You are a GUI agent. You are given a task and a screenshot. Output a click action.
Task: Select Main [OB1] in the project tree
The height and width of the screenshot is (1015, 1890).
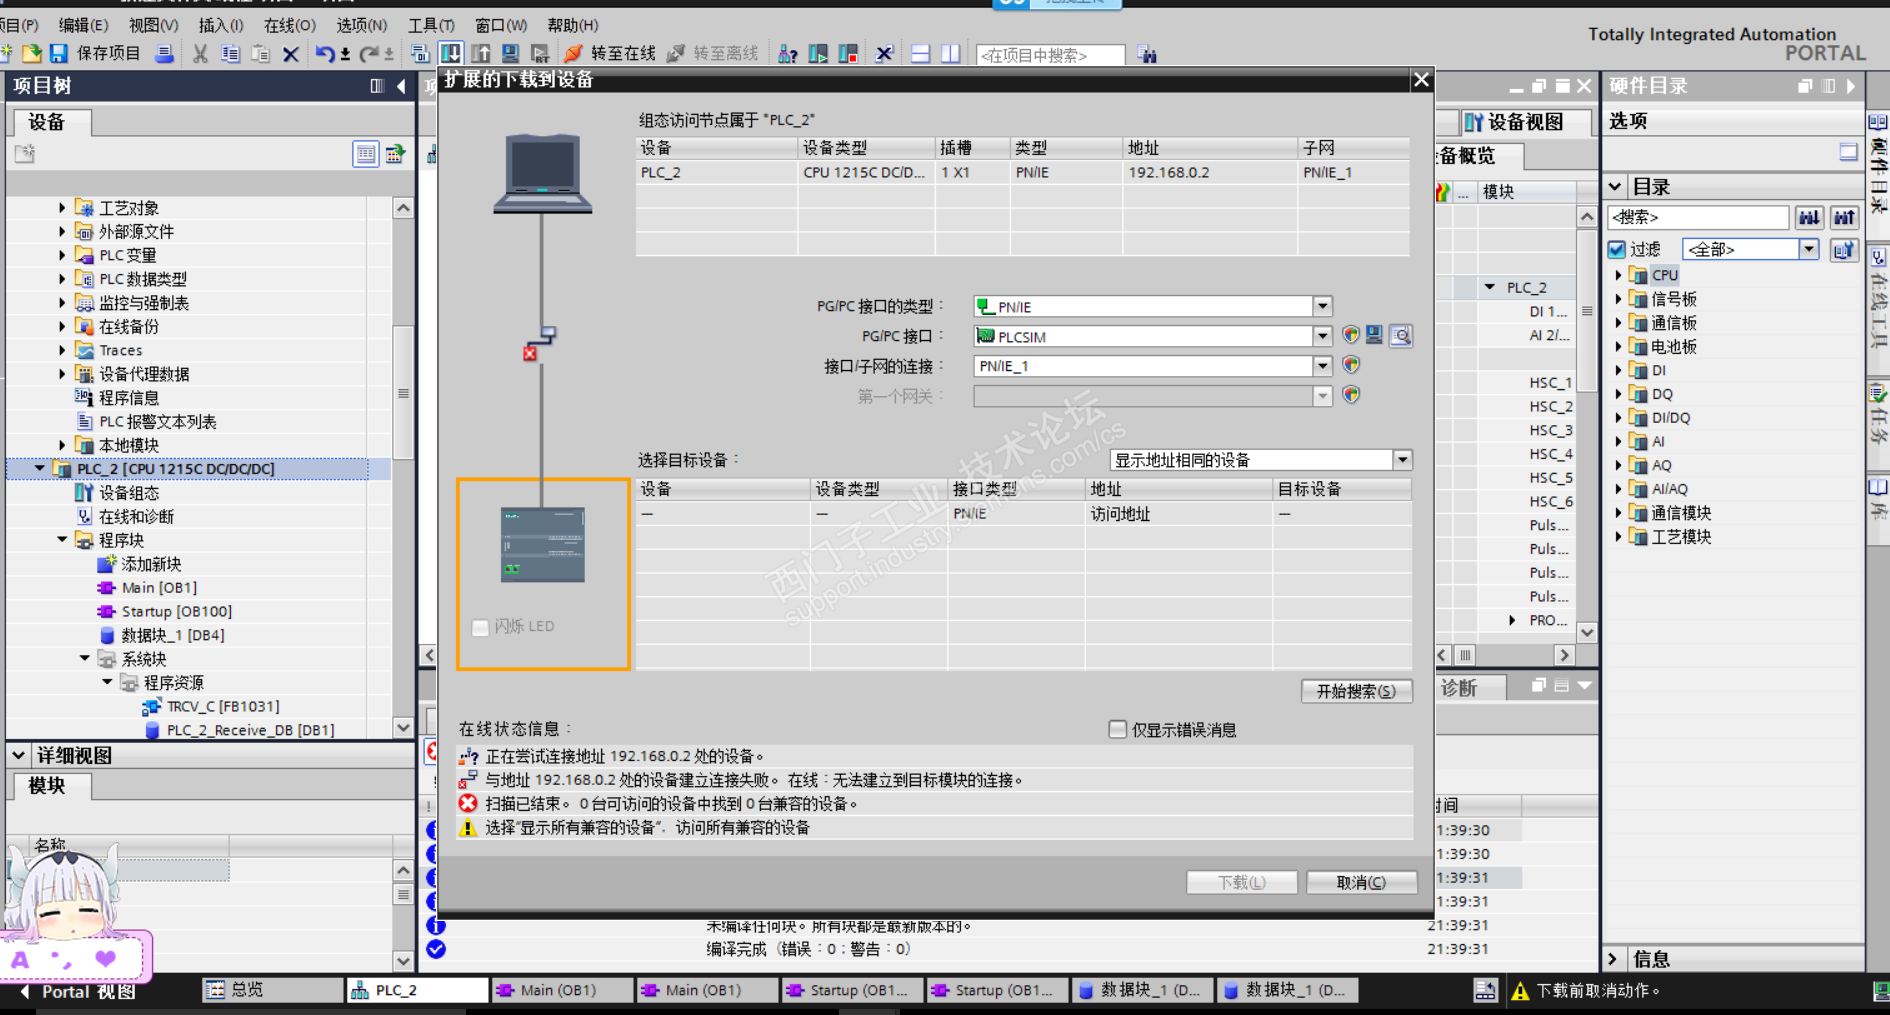(x=159, y=588)
